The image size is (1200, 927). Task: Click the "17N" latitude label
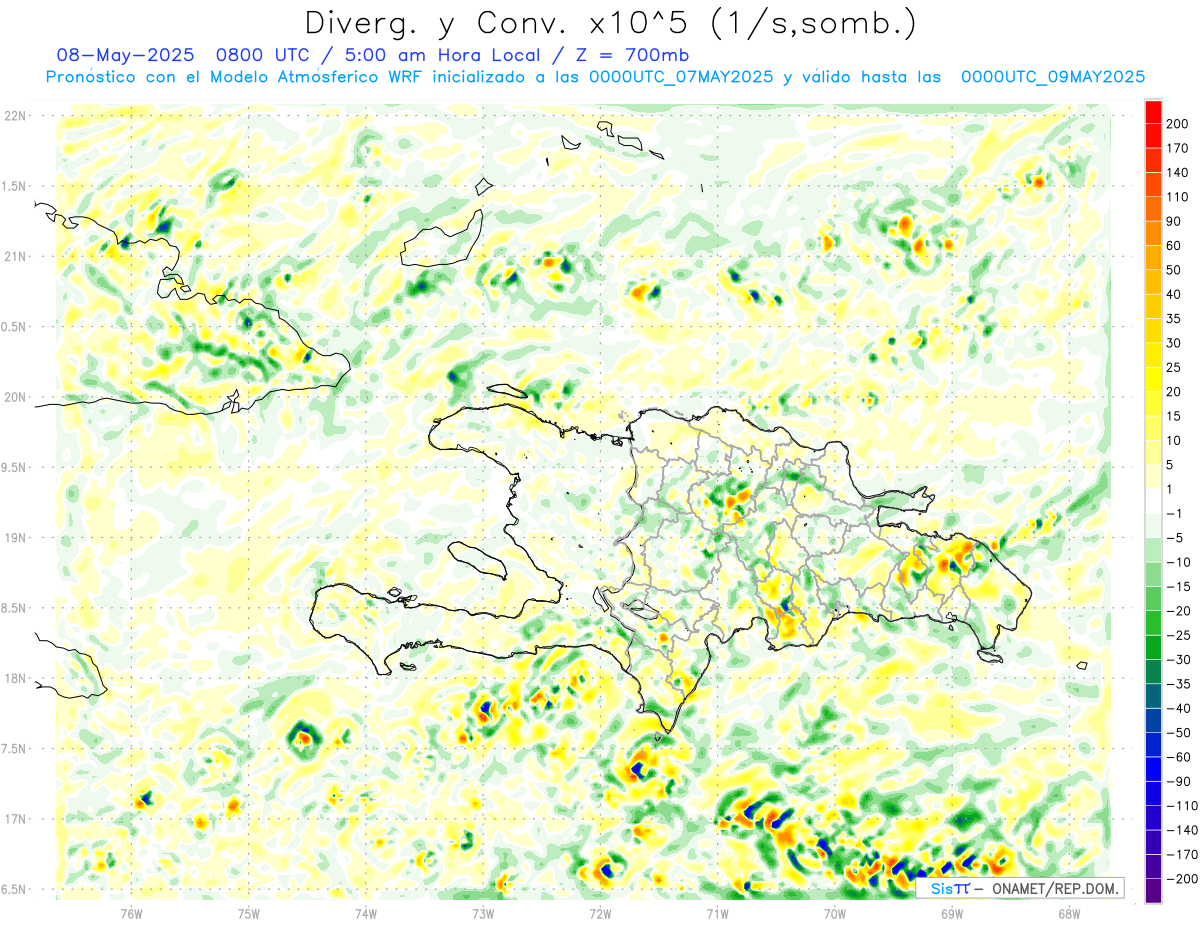point(15,819)
